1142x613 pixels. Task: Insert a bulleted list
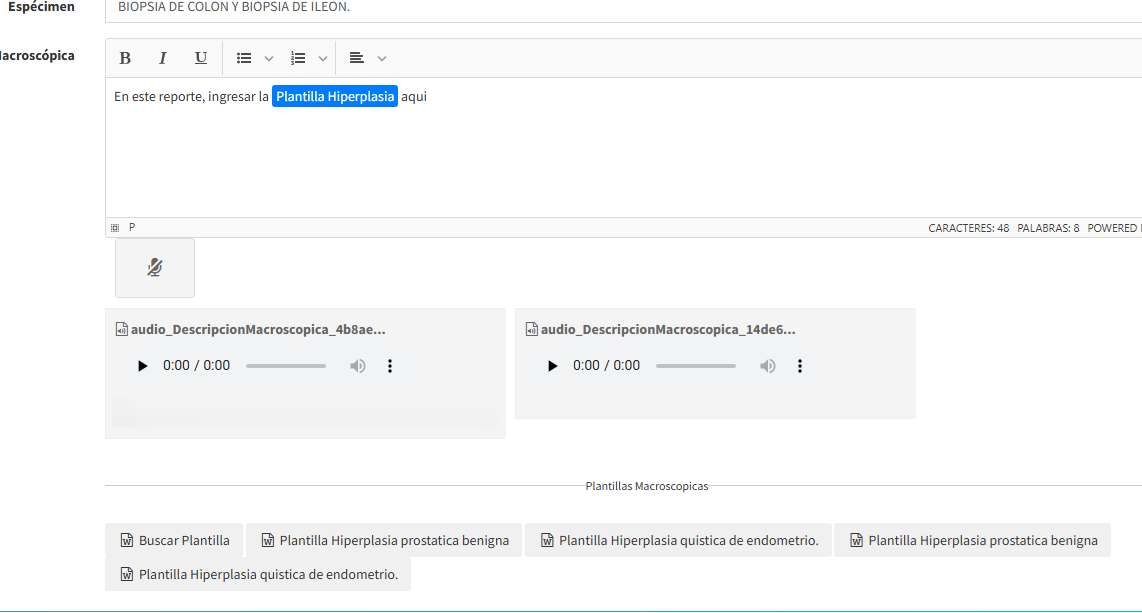pos(244,58)
